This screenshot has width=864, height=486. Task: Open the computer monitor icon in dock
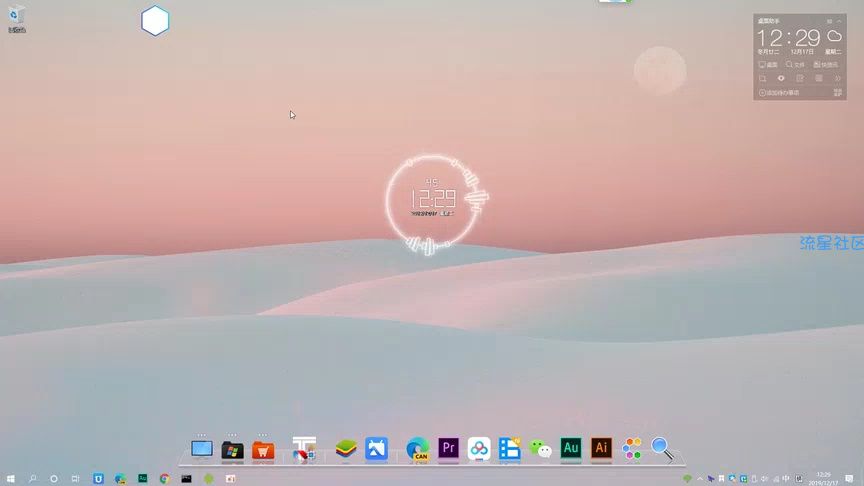click(x=202, y=450)
